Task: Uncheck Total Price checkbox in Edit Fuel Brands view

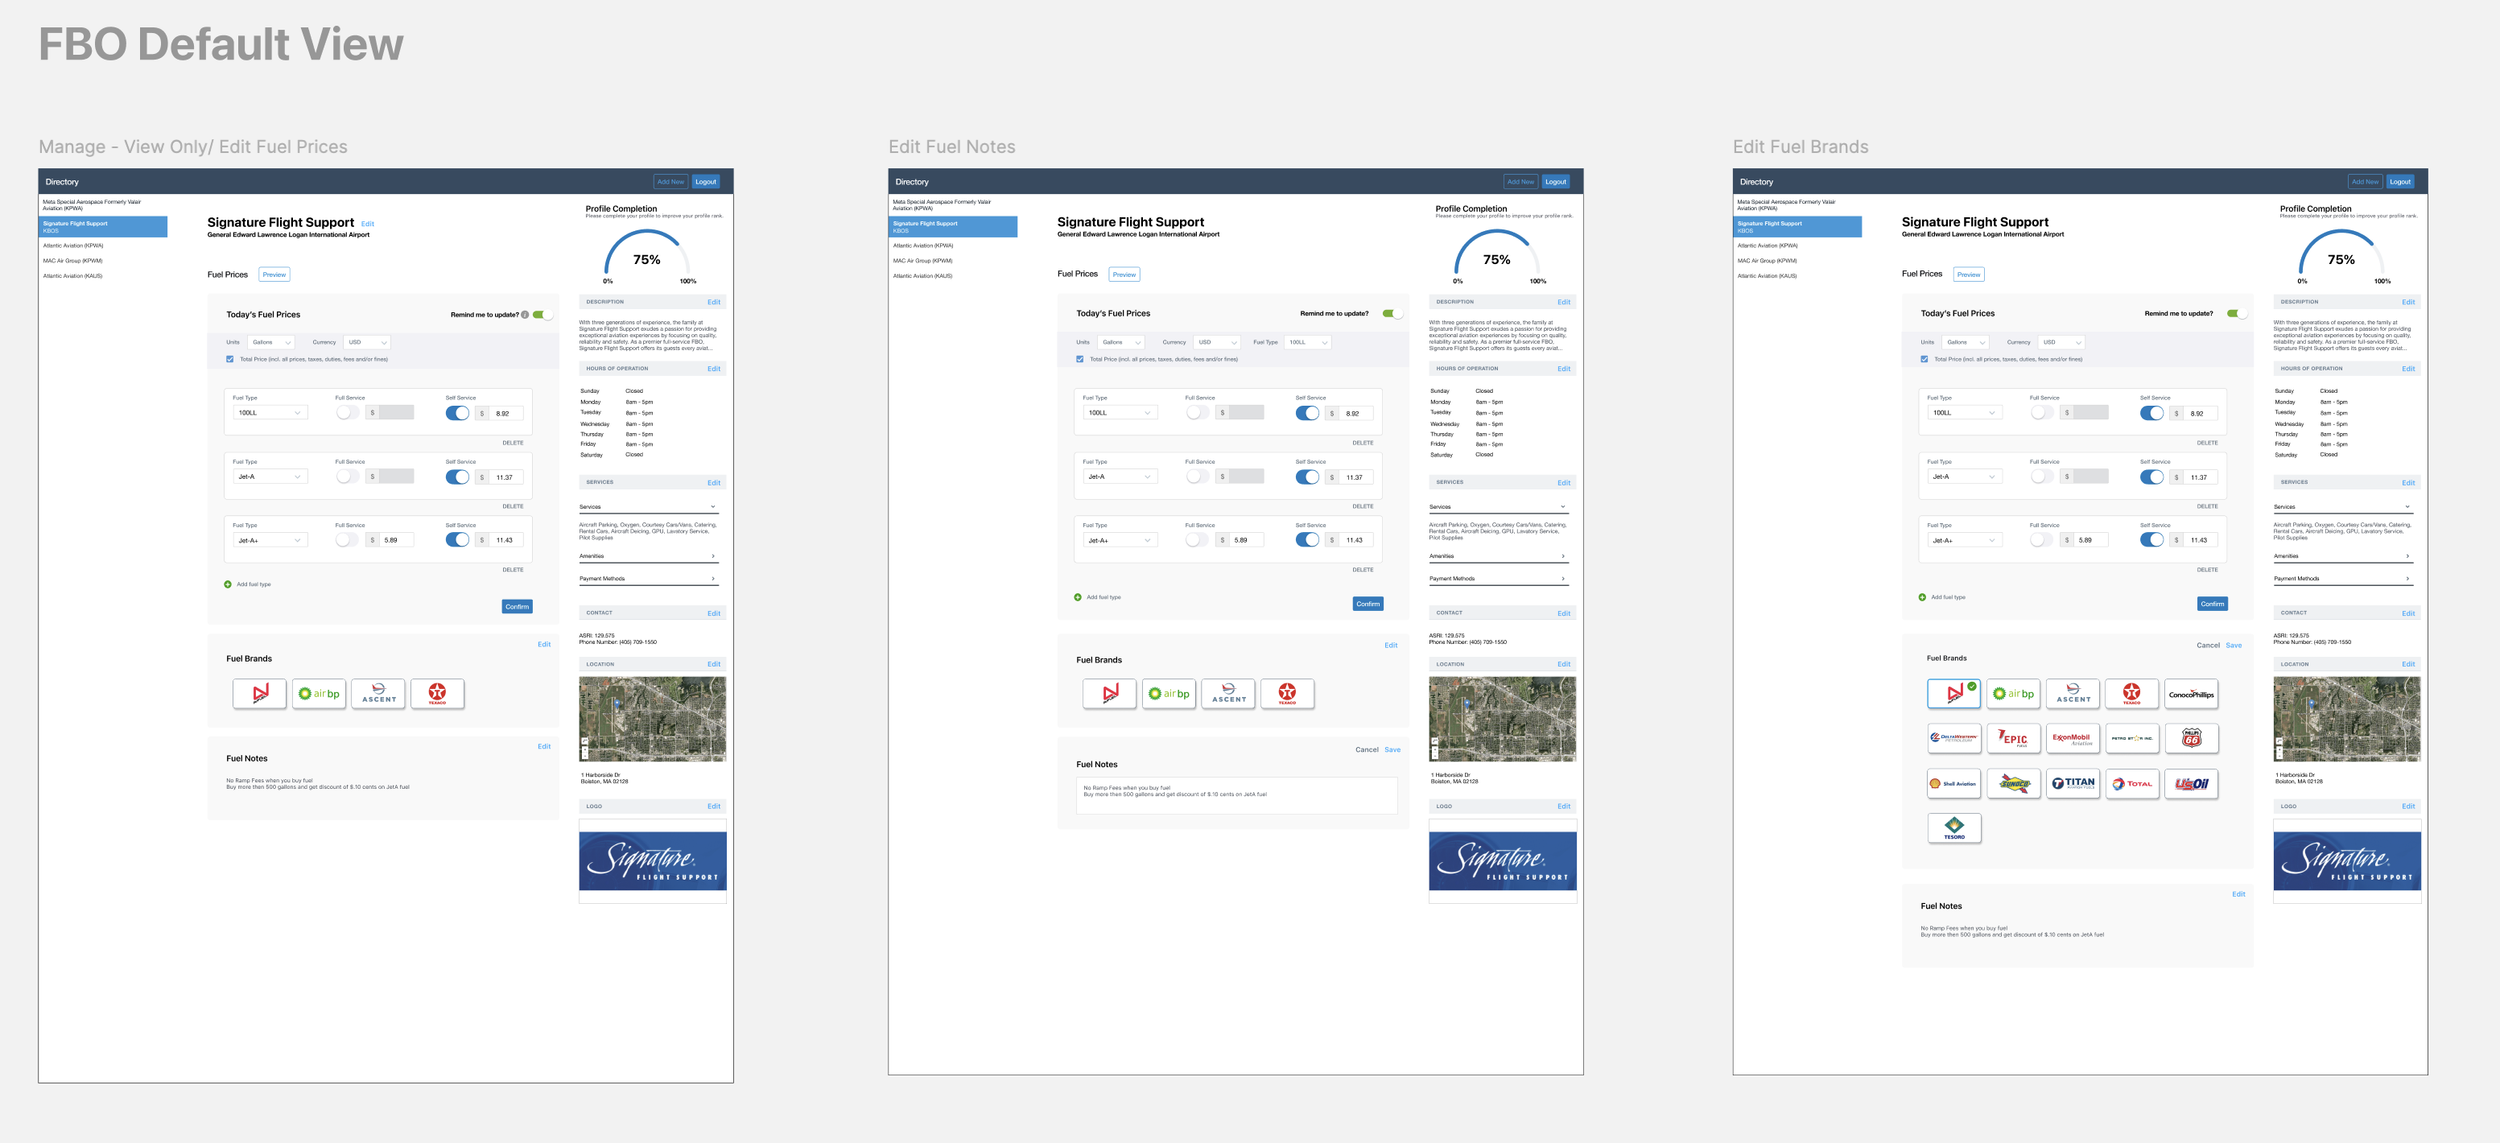Action: (1924, 359)
